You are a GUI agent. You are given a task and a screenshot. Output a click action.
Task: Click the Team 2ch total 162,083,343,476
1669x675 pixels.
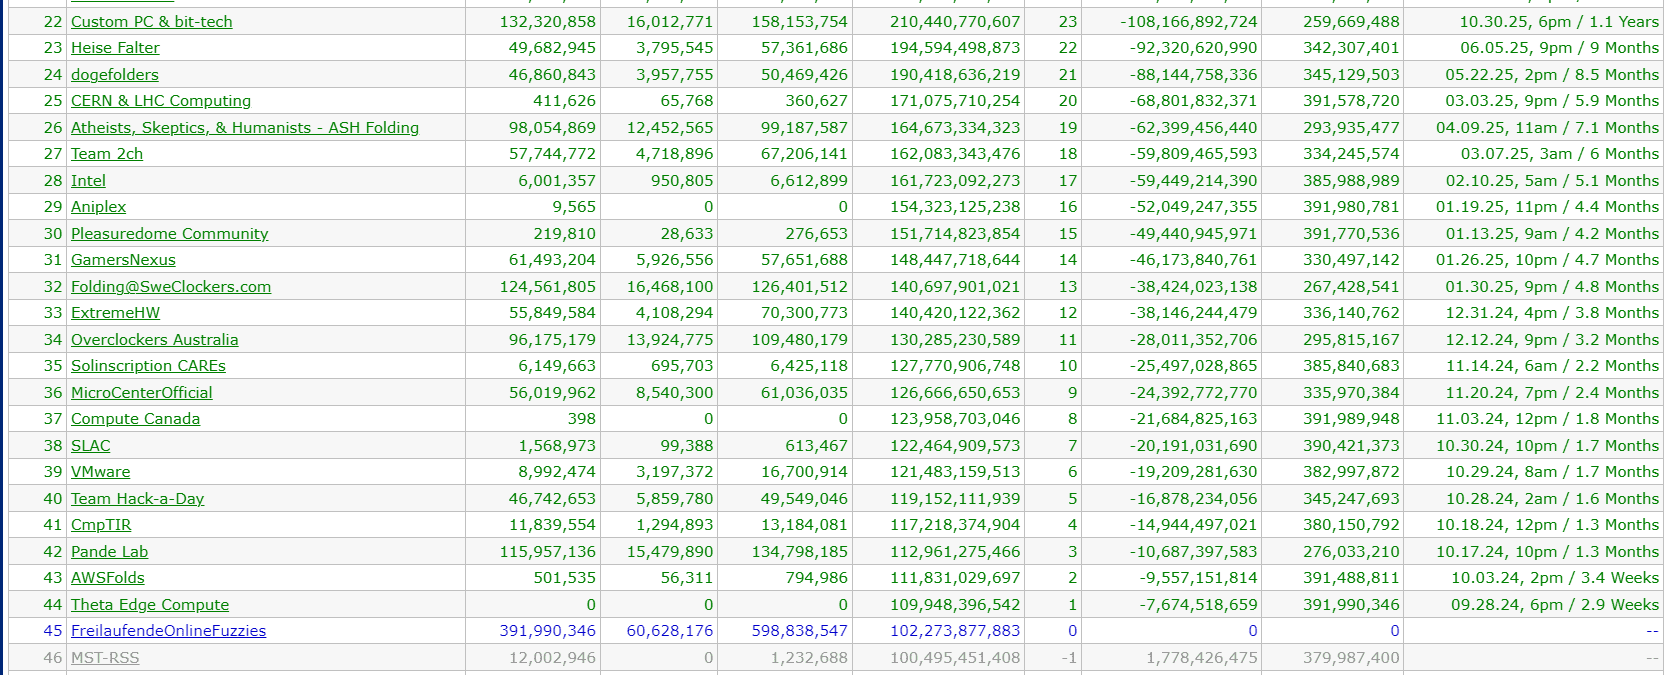[956, 154]
